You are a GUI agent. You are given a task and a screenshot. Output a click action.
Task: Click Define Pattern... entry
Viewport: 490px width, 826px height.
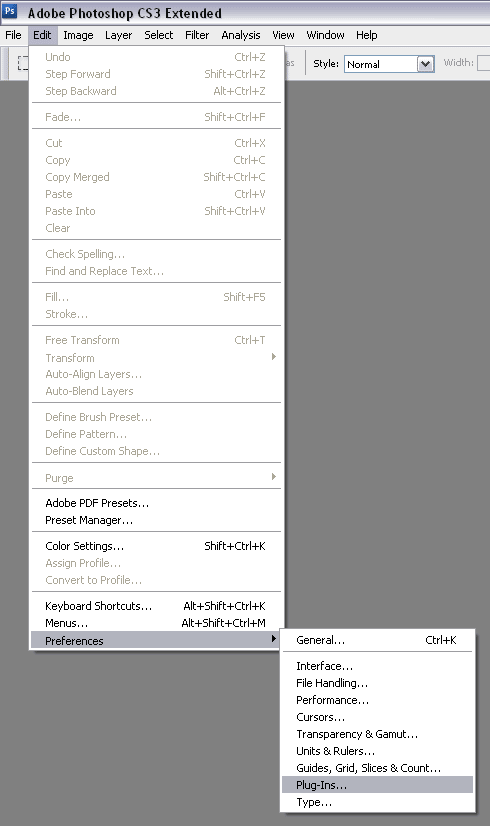pos(156,434)
